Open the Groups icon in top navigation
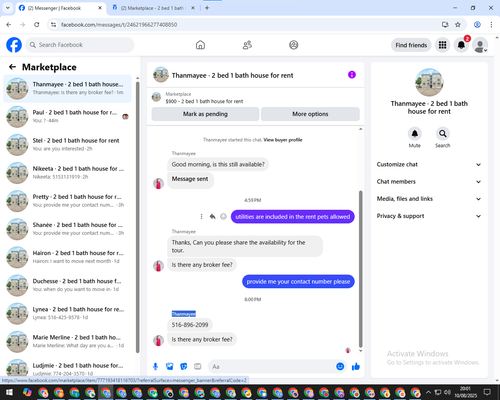 (x=294, y=45)
